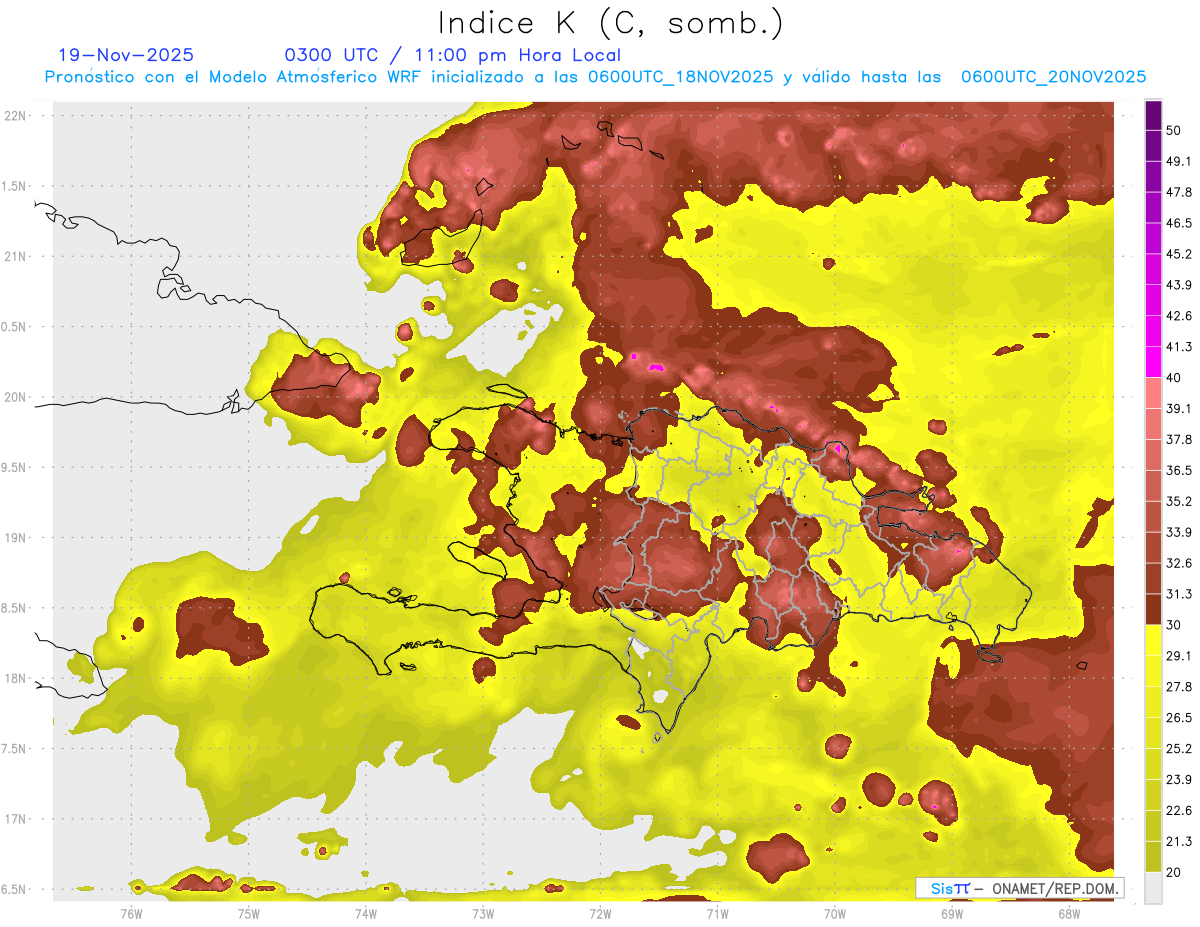Screen dimensions: 1200x927
Task: Click the colorbar label "37.8"
Action: click(1179, 439)
